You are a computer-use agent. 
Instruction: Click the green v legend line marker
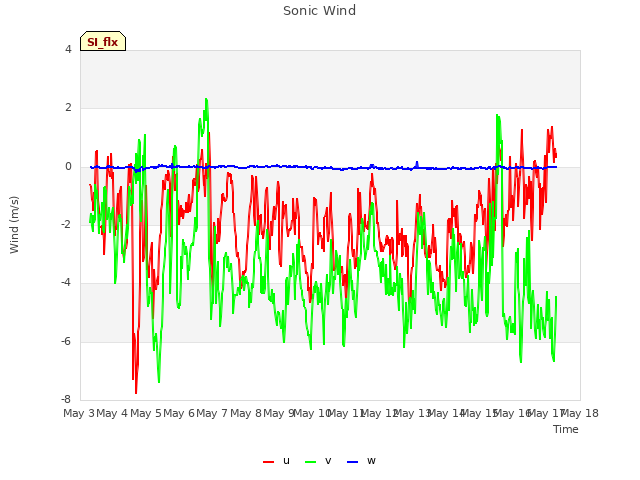311,462
